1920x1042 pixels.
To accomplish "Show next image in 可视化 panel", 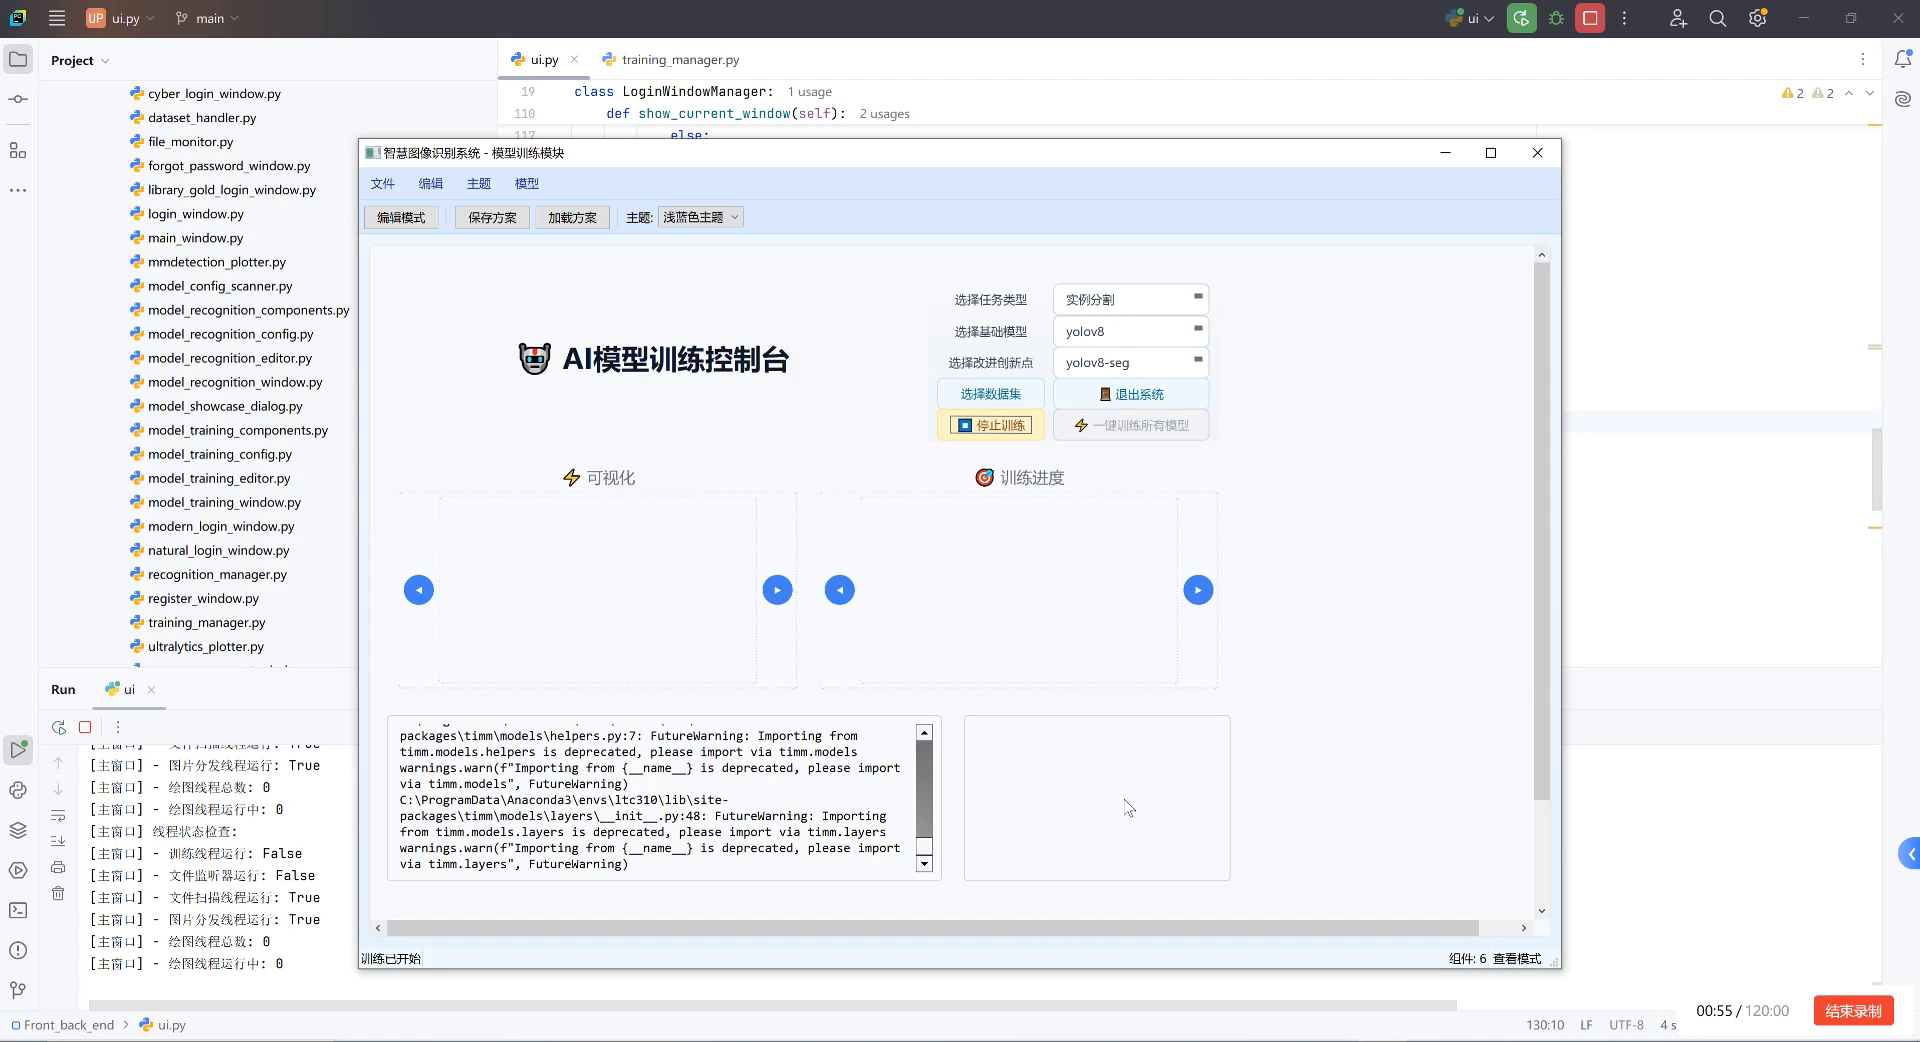I will 777,590.
